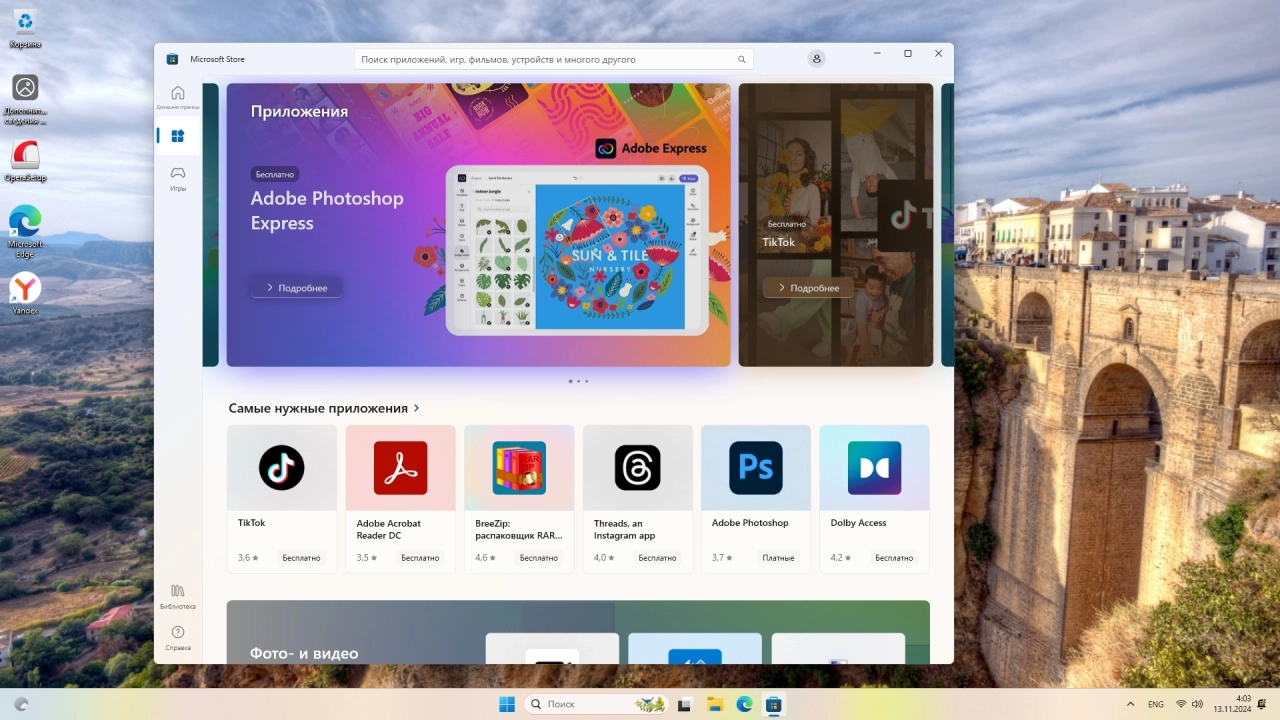Open Yandex desktop shortcut

(x=25, y=293)
